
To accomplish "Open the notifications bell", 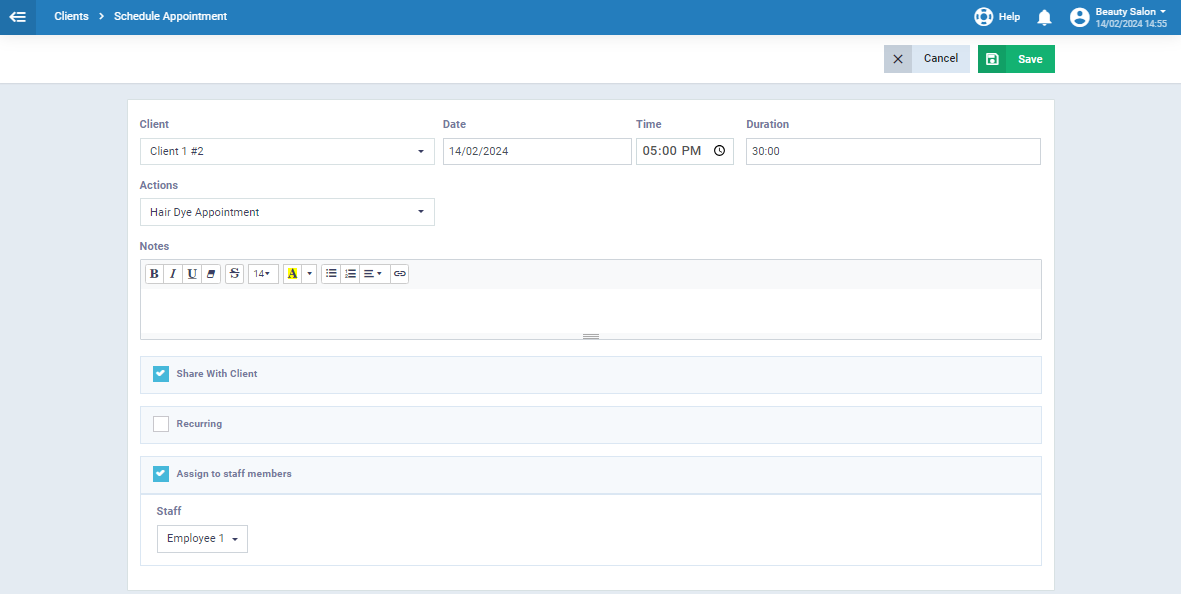I will [1044, 17].
